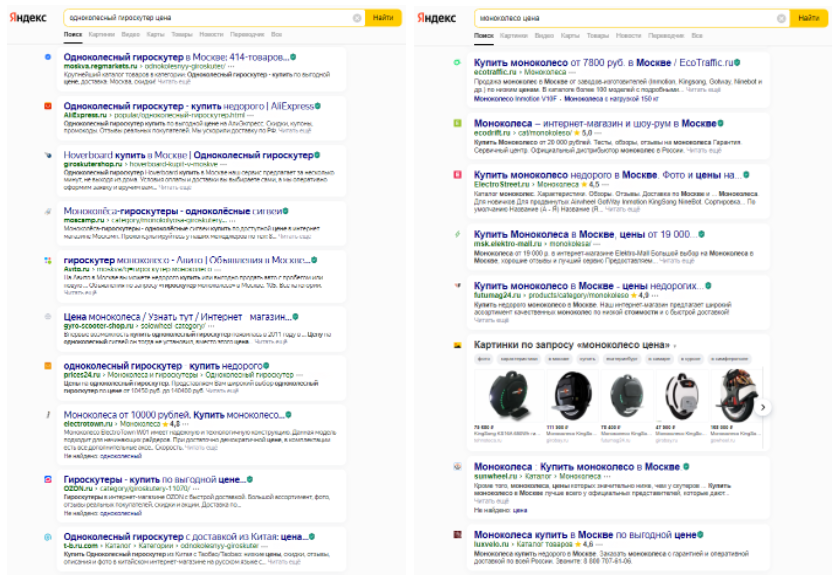Click the prices24.ru result favicon
This screenshot has height=579, width=838.
pyautogui.click(x=48, y=366)
